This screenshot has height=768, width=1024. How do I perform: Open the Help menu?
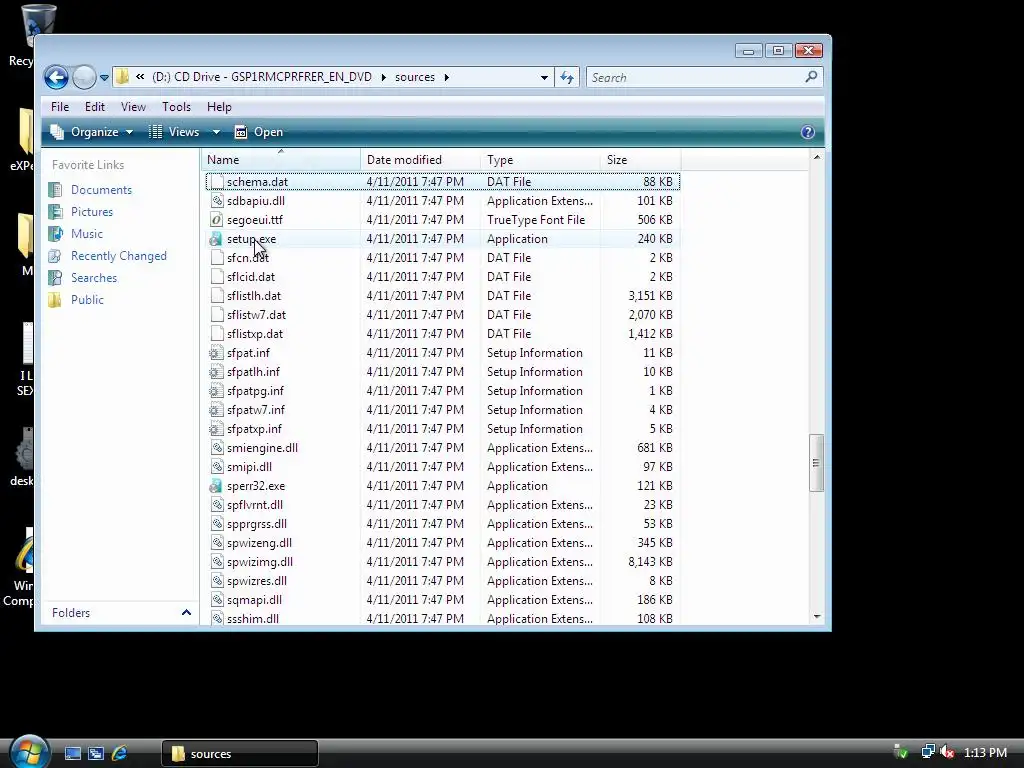219,106
